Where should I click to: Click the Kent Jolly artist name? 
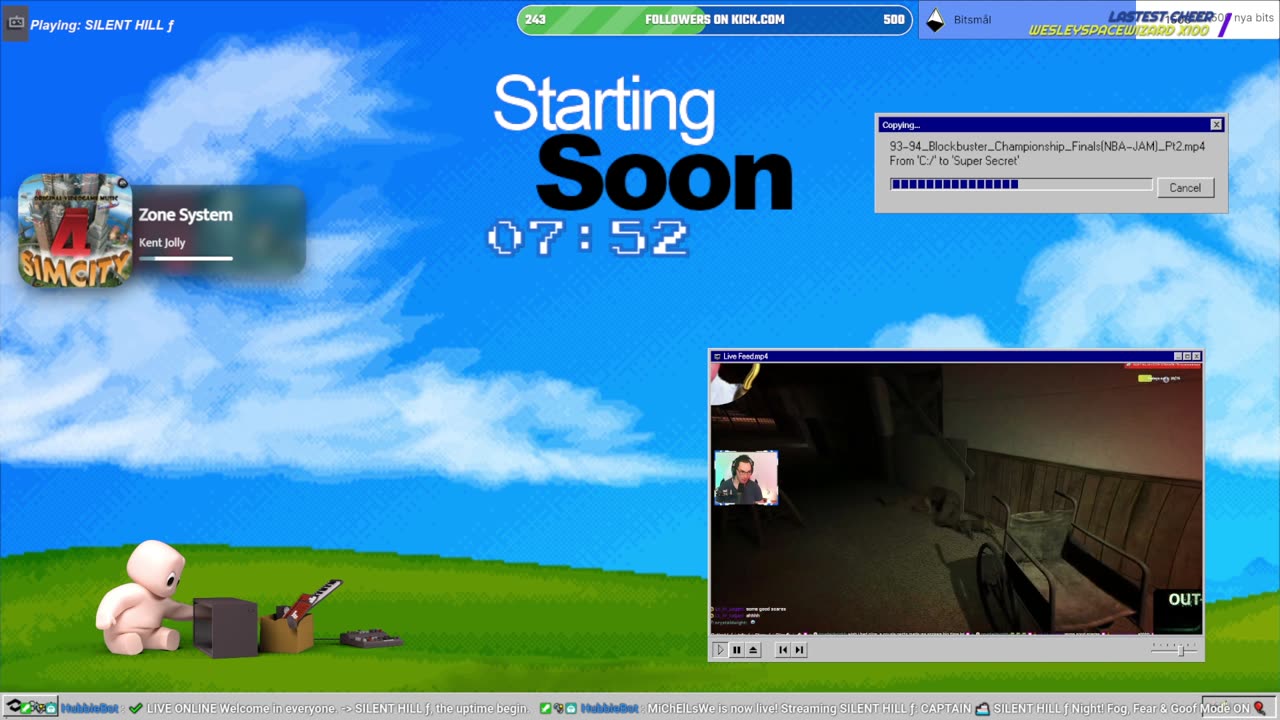coord(162,243)
